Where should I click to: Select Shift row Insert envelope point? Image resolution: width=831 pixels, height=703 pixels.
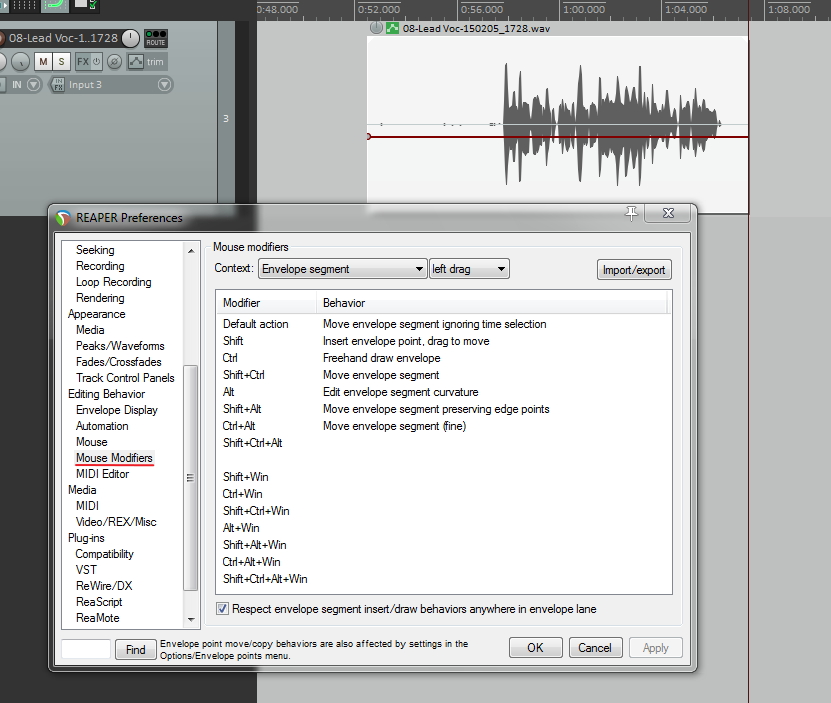point(443,341)
